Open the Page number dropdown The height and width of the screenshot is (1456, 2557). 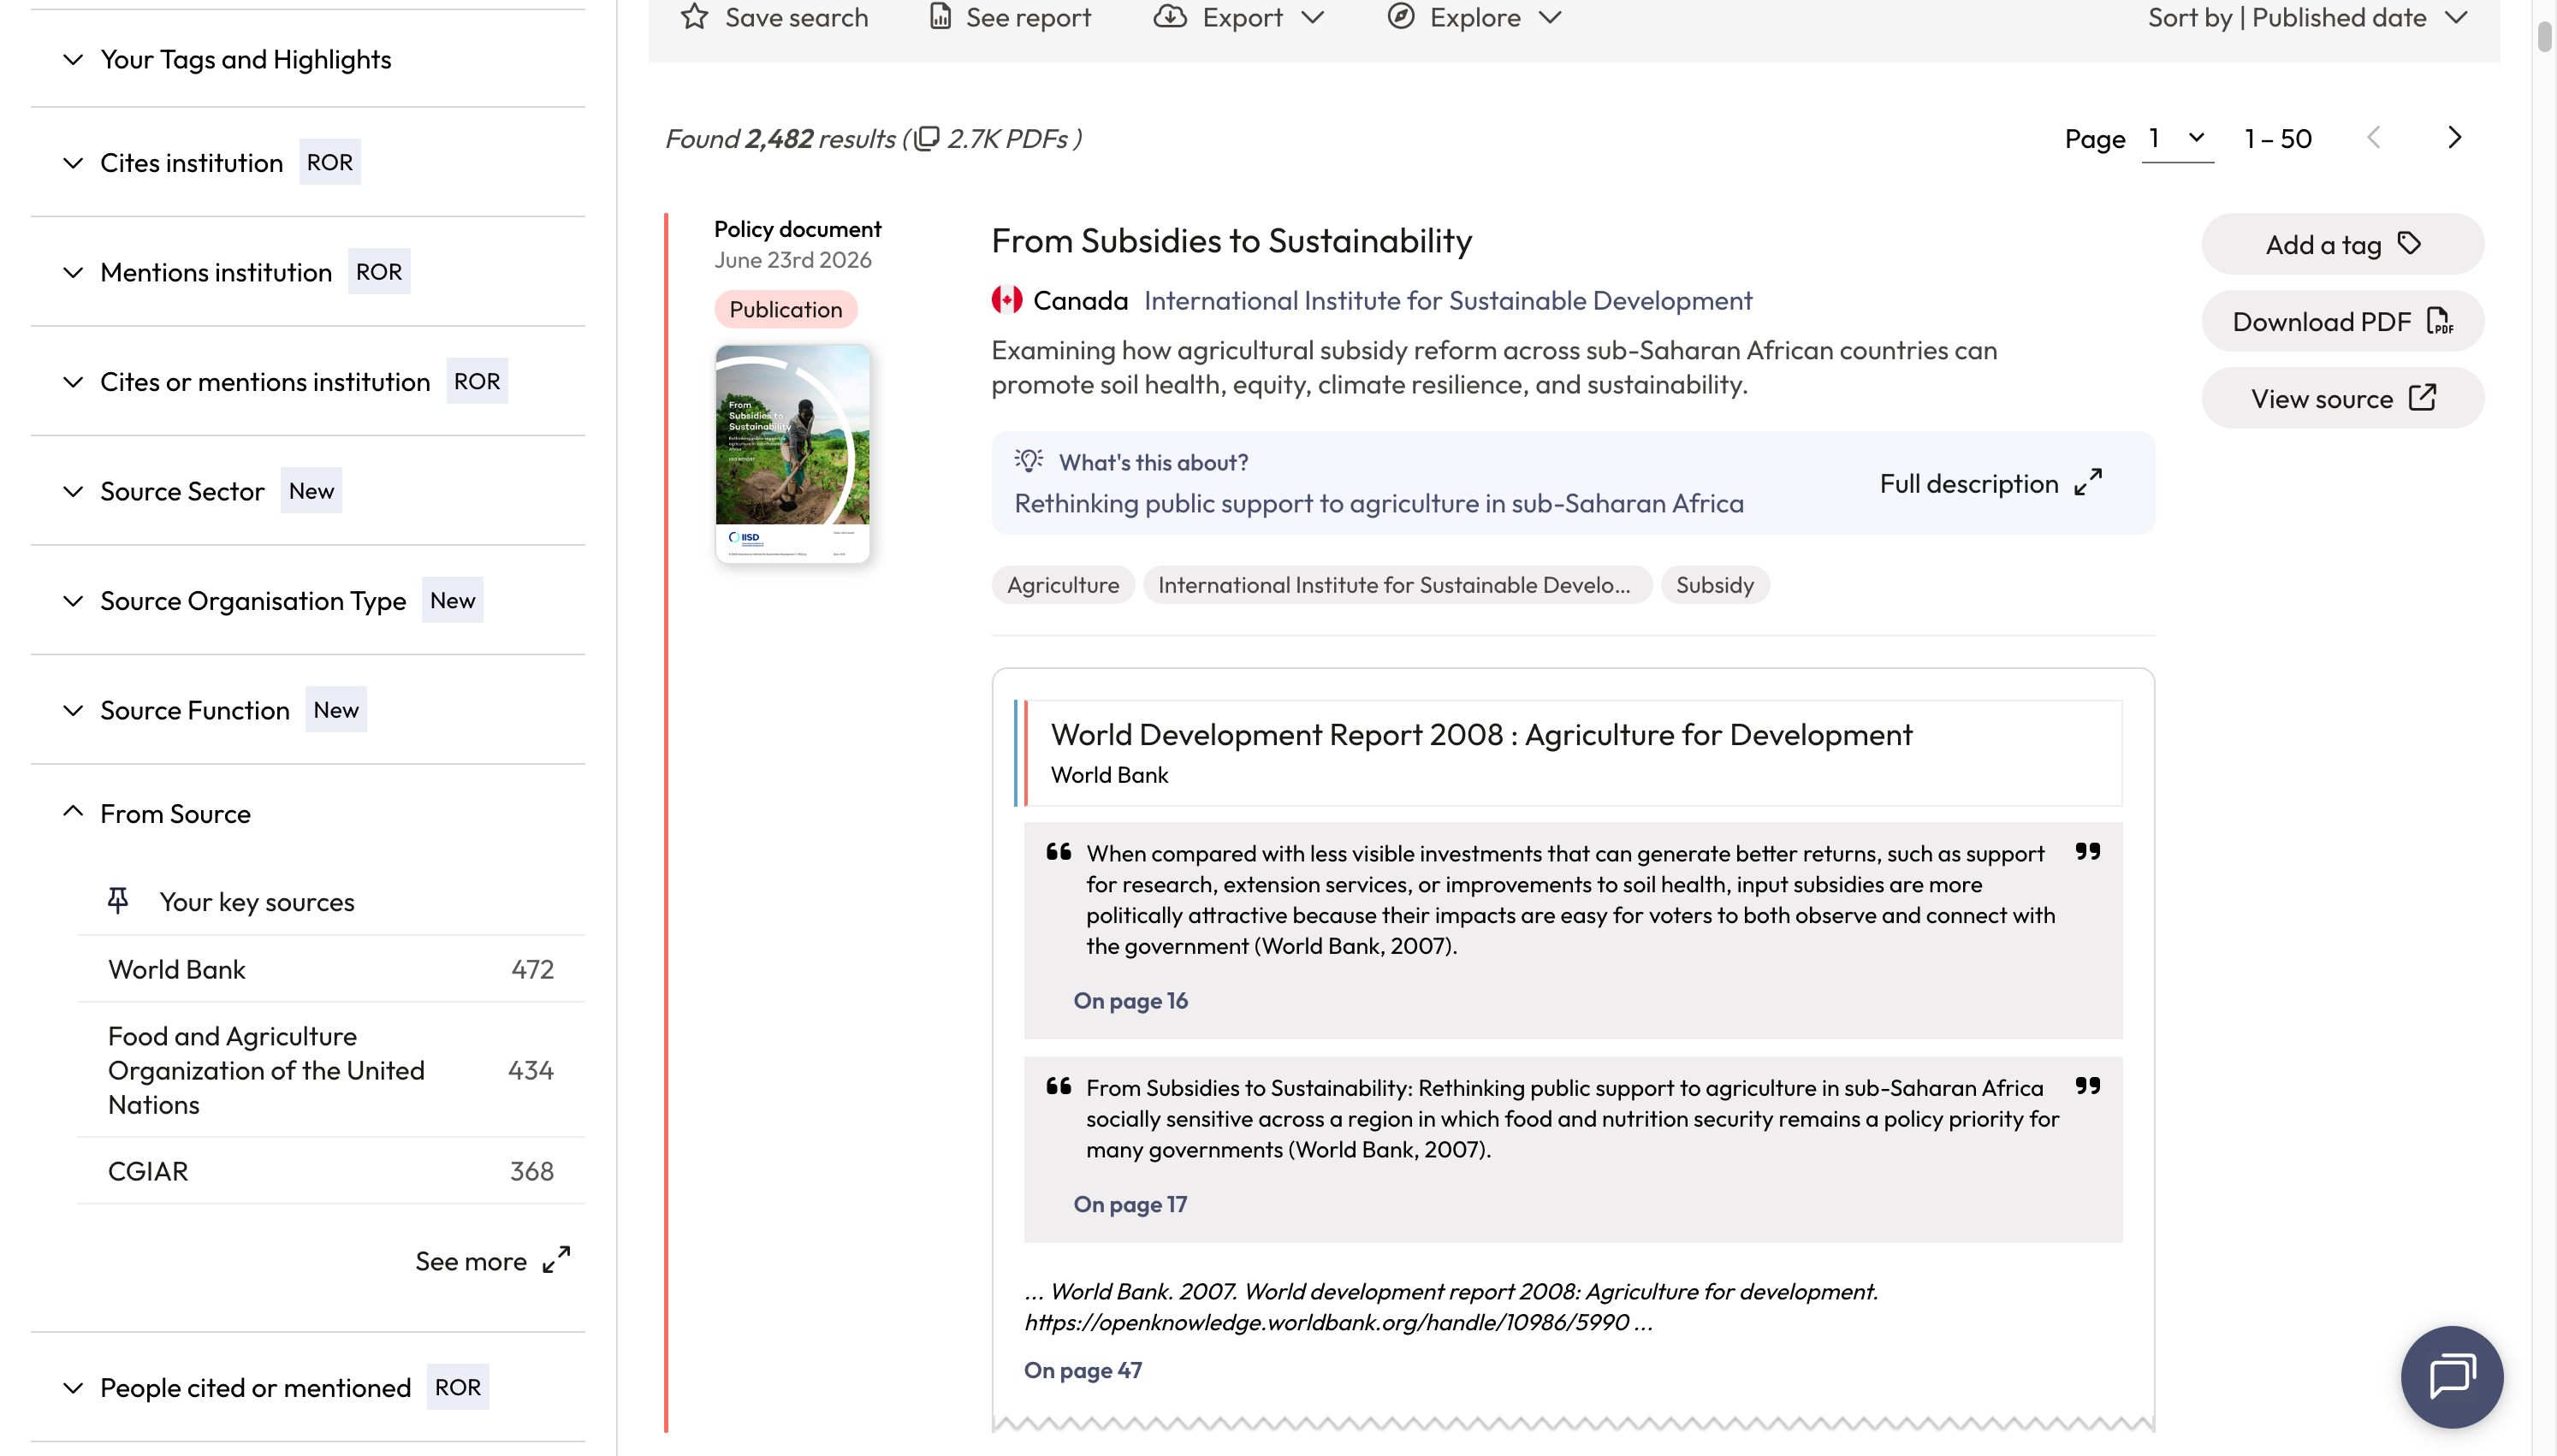2177,138
